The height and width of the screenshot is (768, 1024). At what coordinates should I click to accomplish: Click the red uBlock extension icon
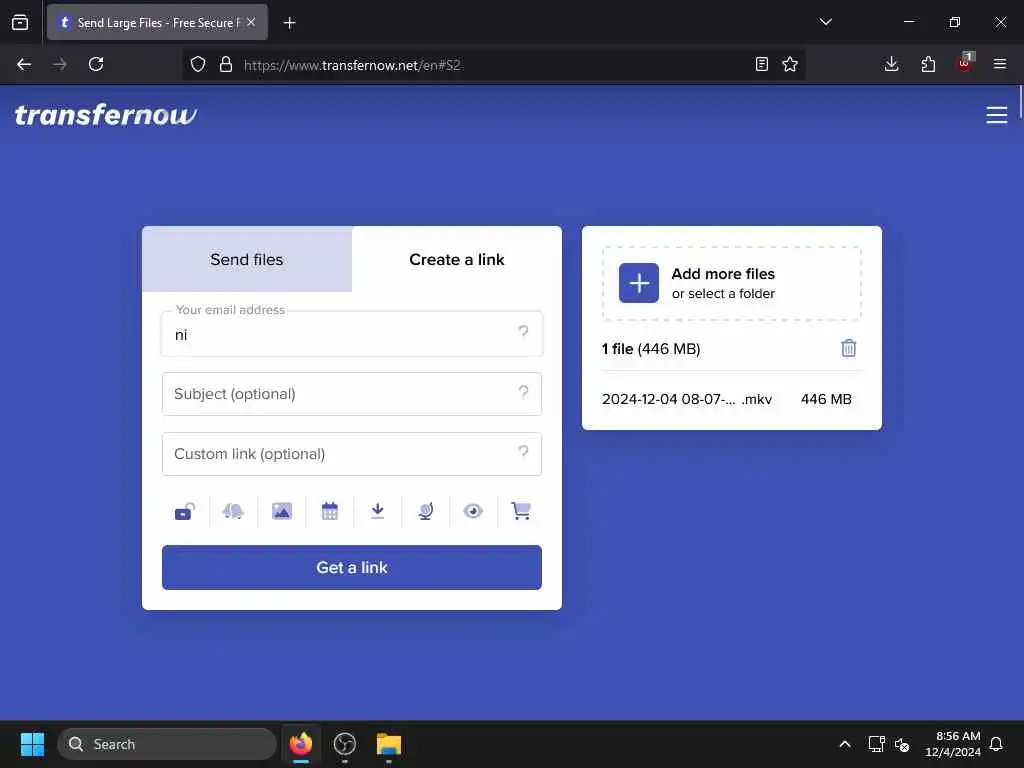[x=965, y=63]
